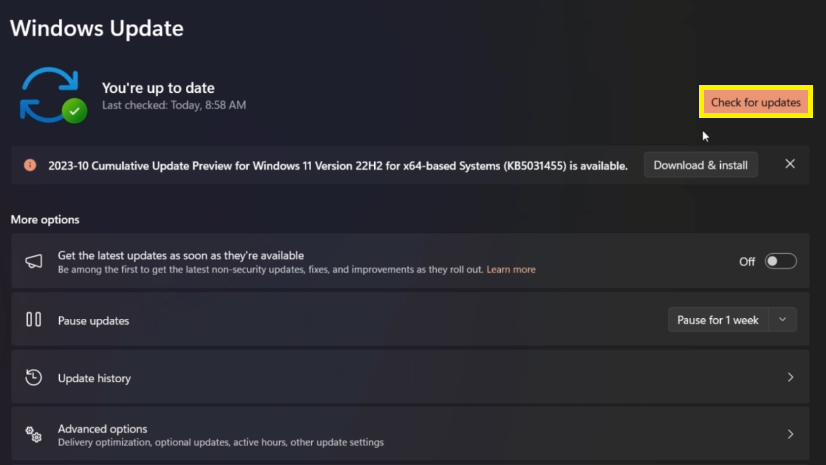The image size is (826, 465).
Task: Enable get latest updates toggle switch
Action: point(780,261)
